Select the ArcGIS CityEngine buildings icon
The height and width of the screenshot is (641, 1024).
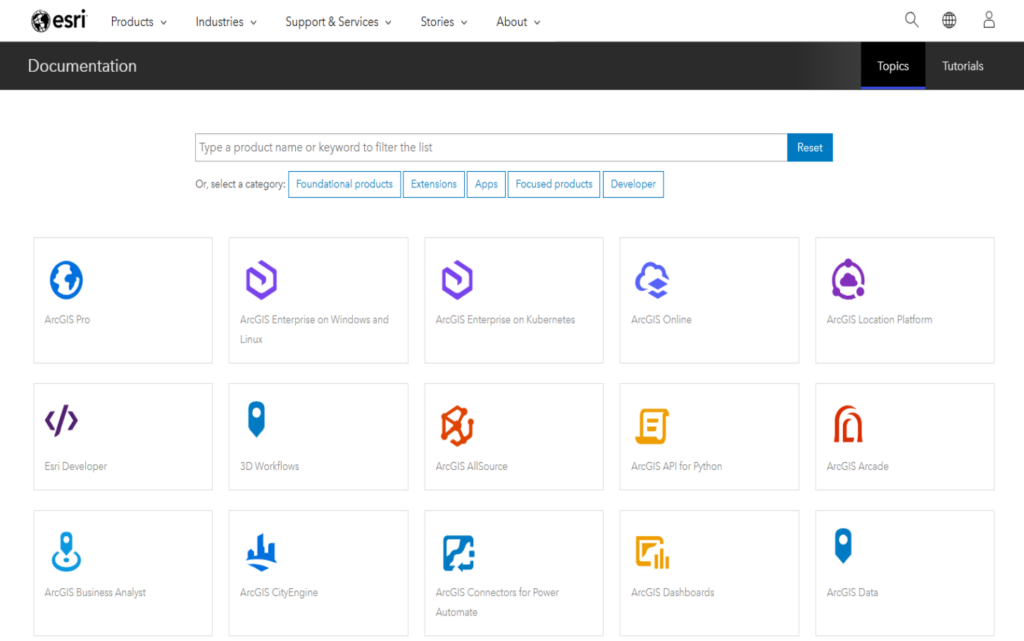pos(261,552)
